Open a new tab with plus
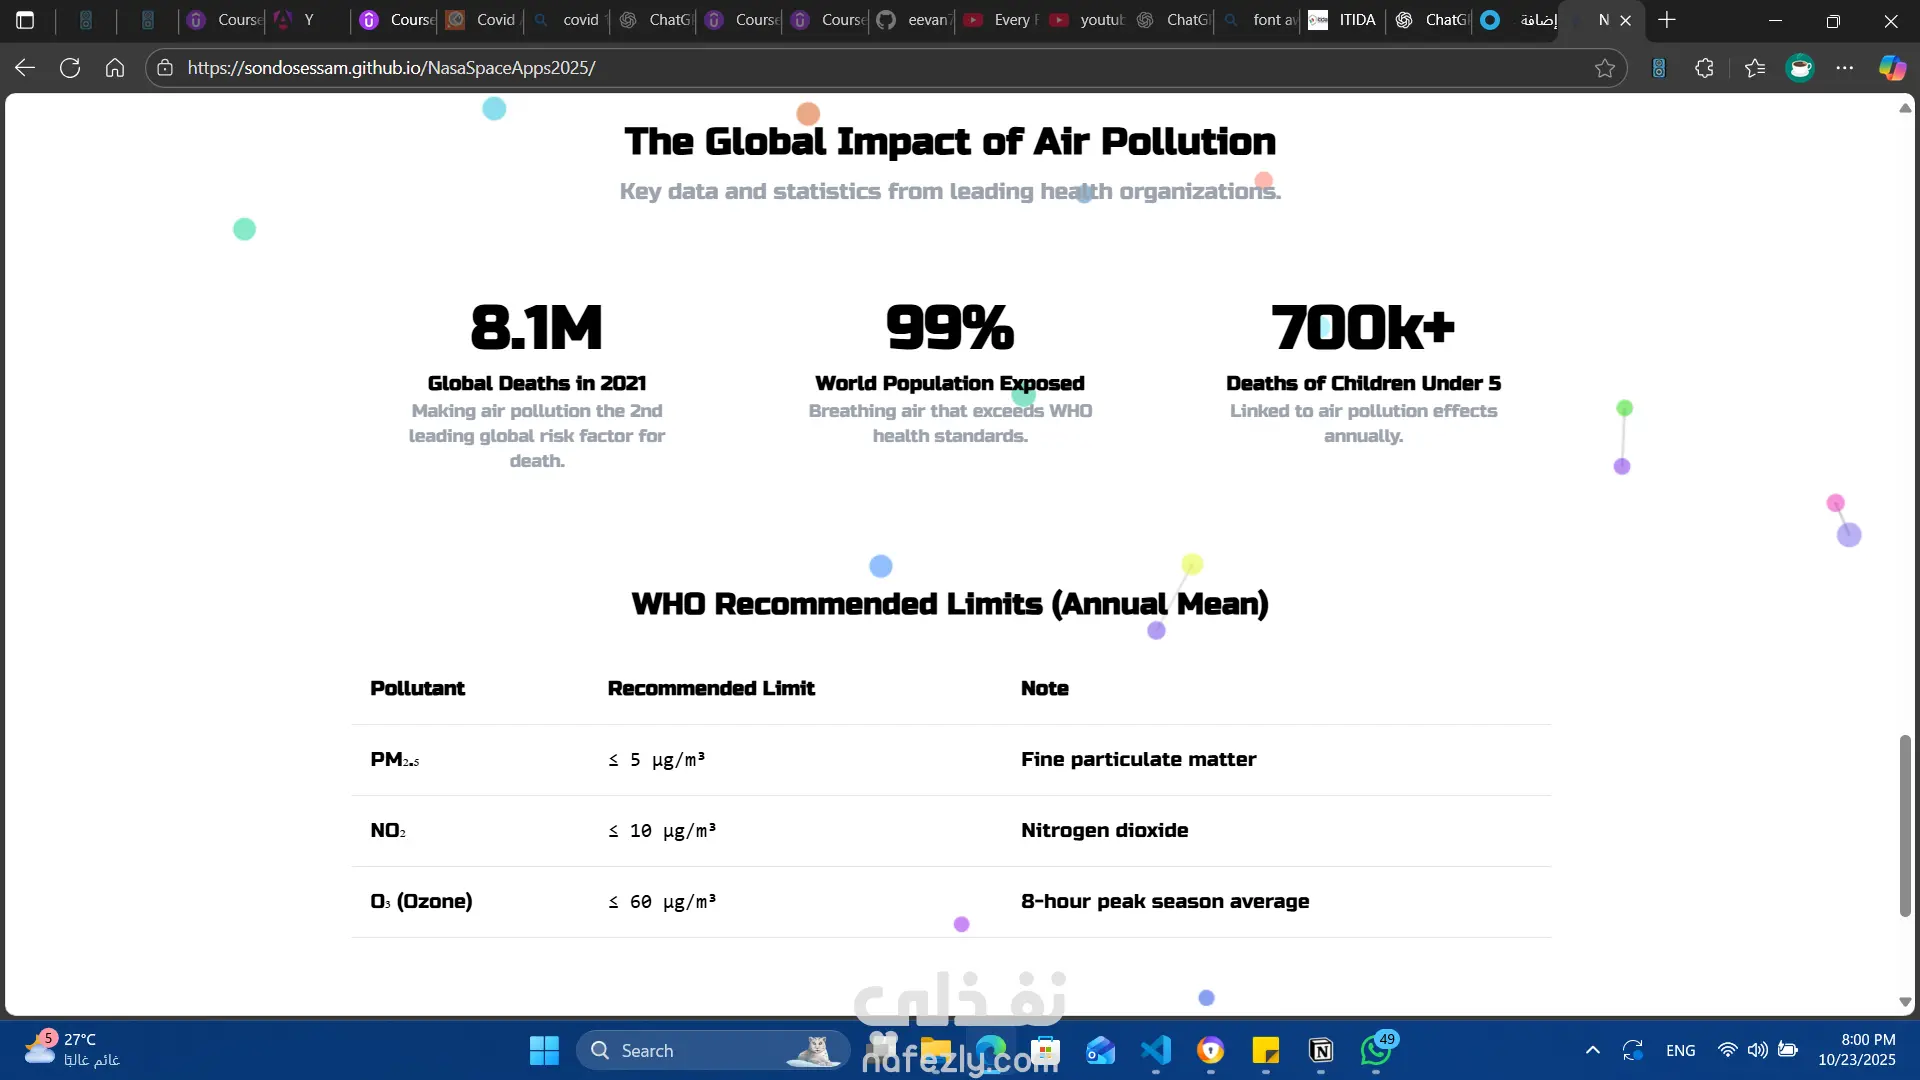The image size is (1920, 1080). (x=1667, y=20)
